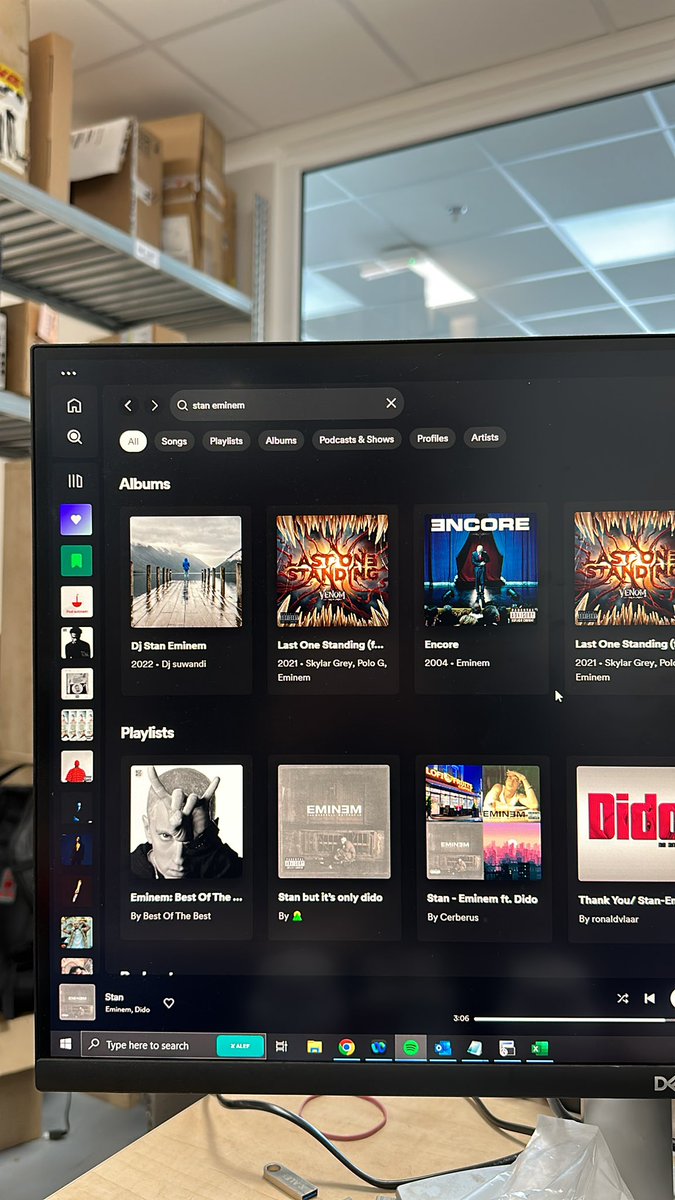Screen dimensions: 675x1200
Task: Open the Encore album cover
Action: coord(481,570)
